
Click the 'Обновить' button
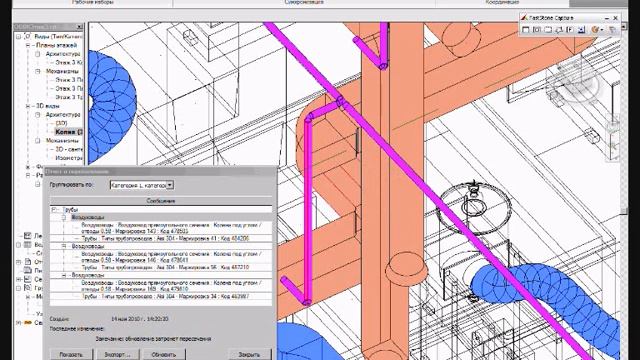tap(163, 354)
